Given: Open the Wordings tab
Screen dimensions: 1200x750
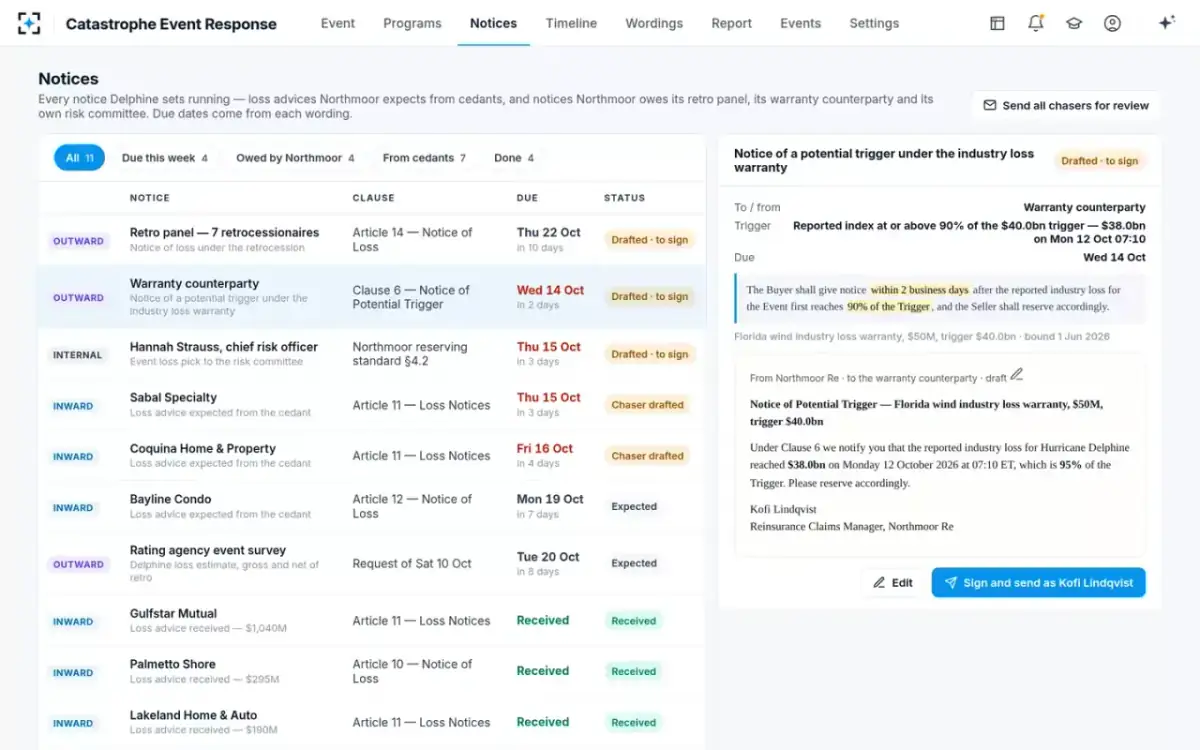Looking at the screenshot, I should tap(654, 23).
